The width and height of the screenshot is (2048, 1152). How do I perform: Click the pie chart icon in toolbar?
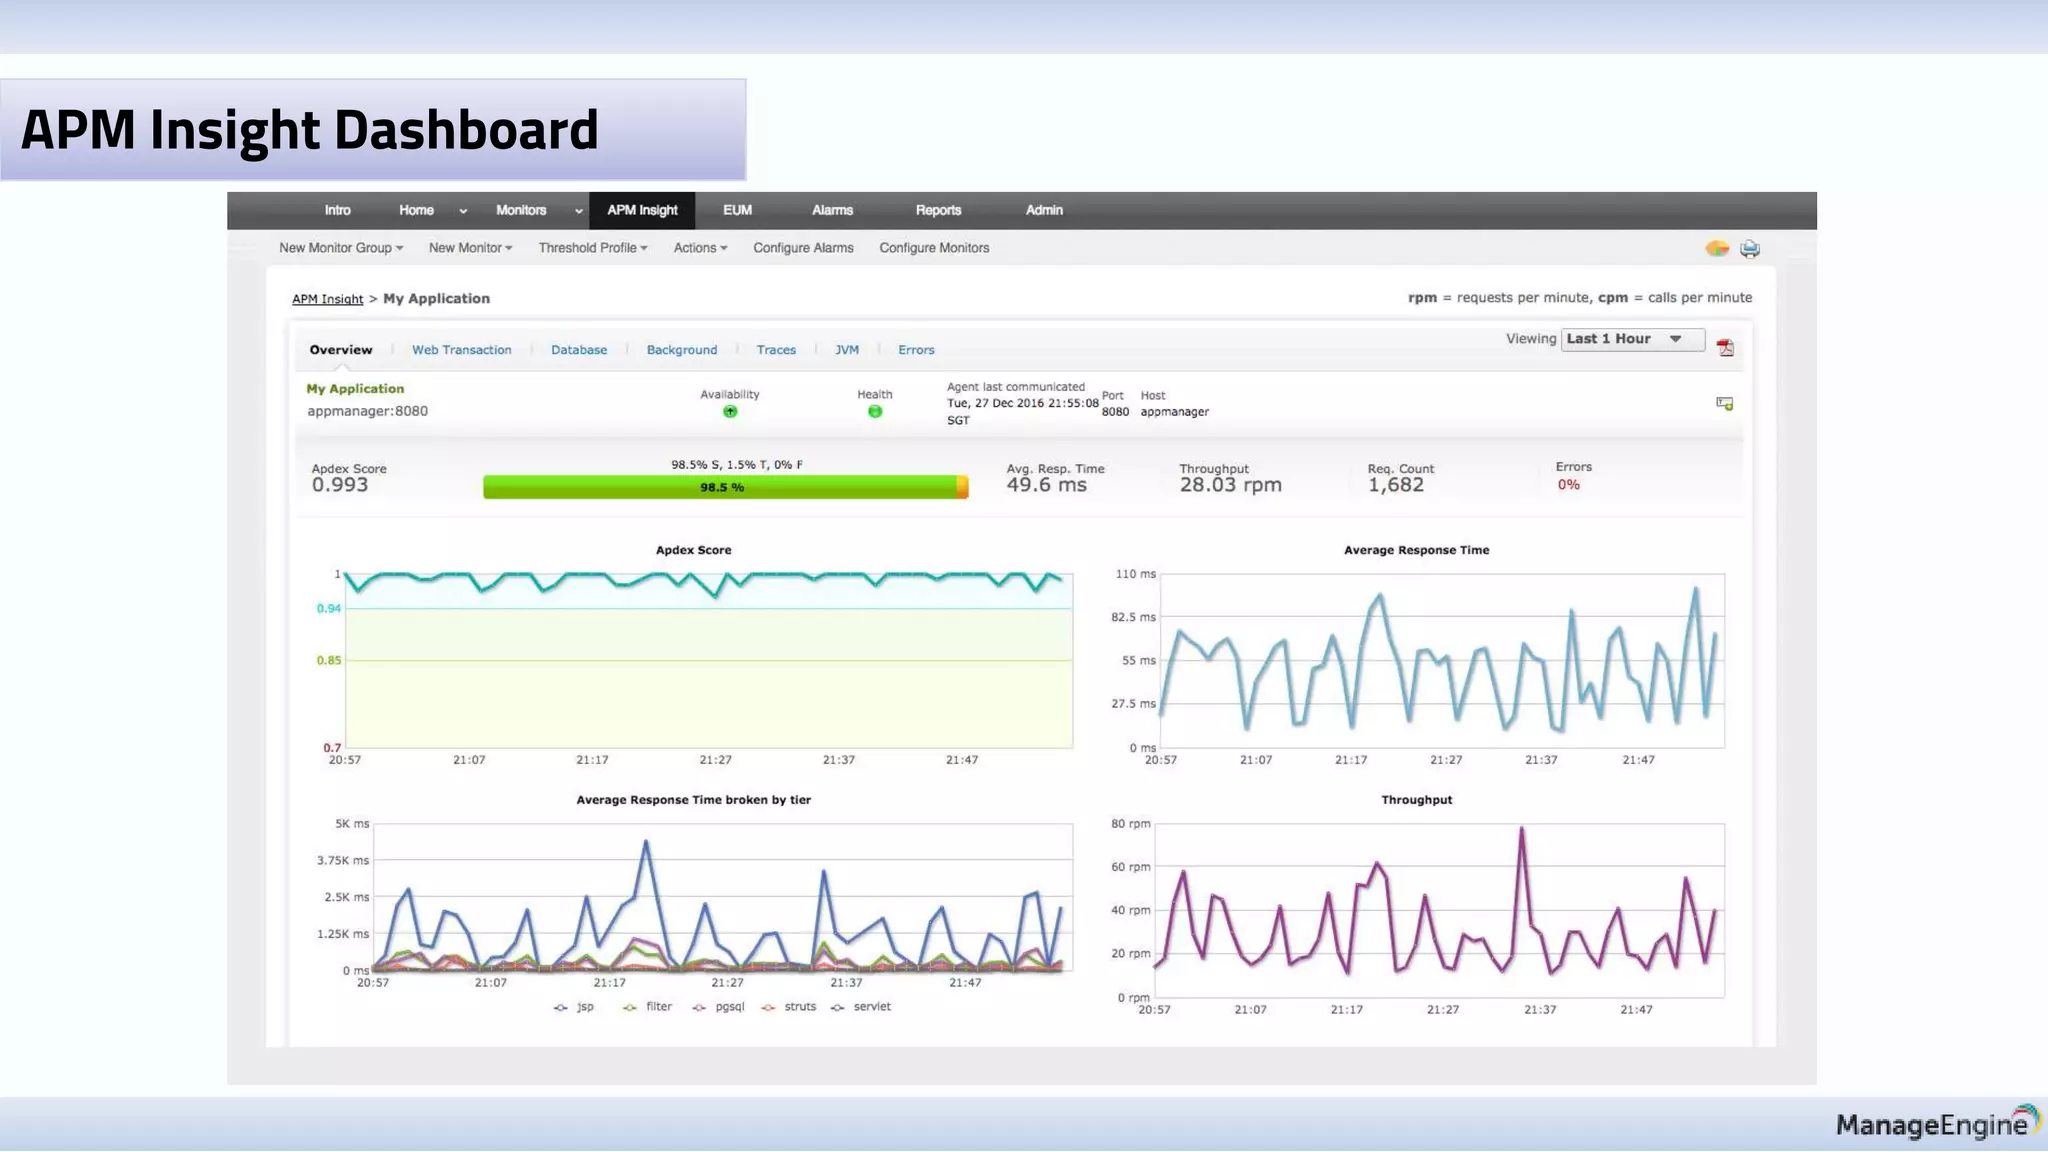point(1717,248)
